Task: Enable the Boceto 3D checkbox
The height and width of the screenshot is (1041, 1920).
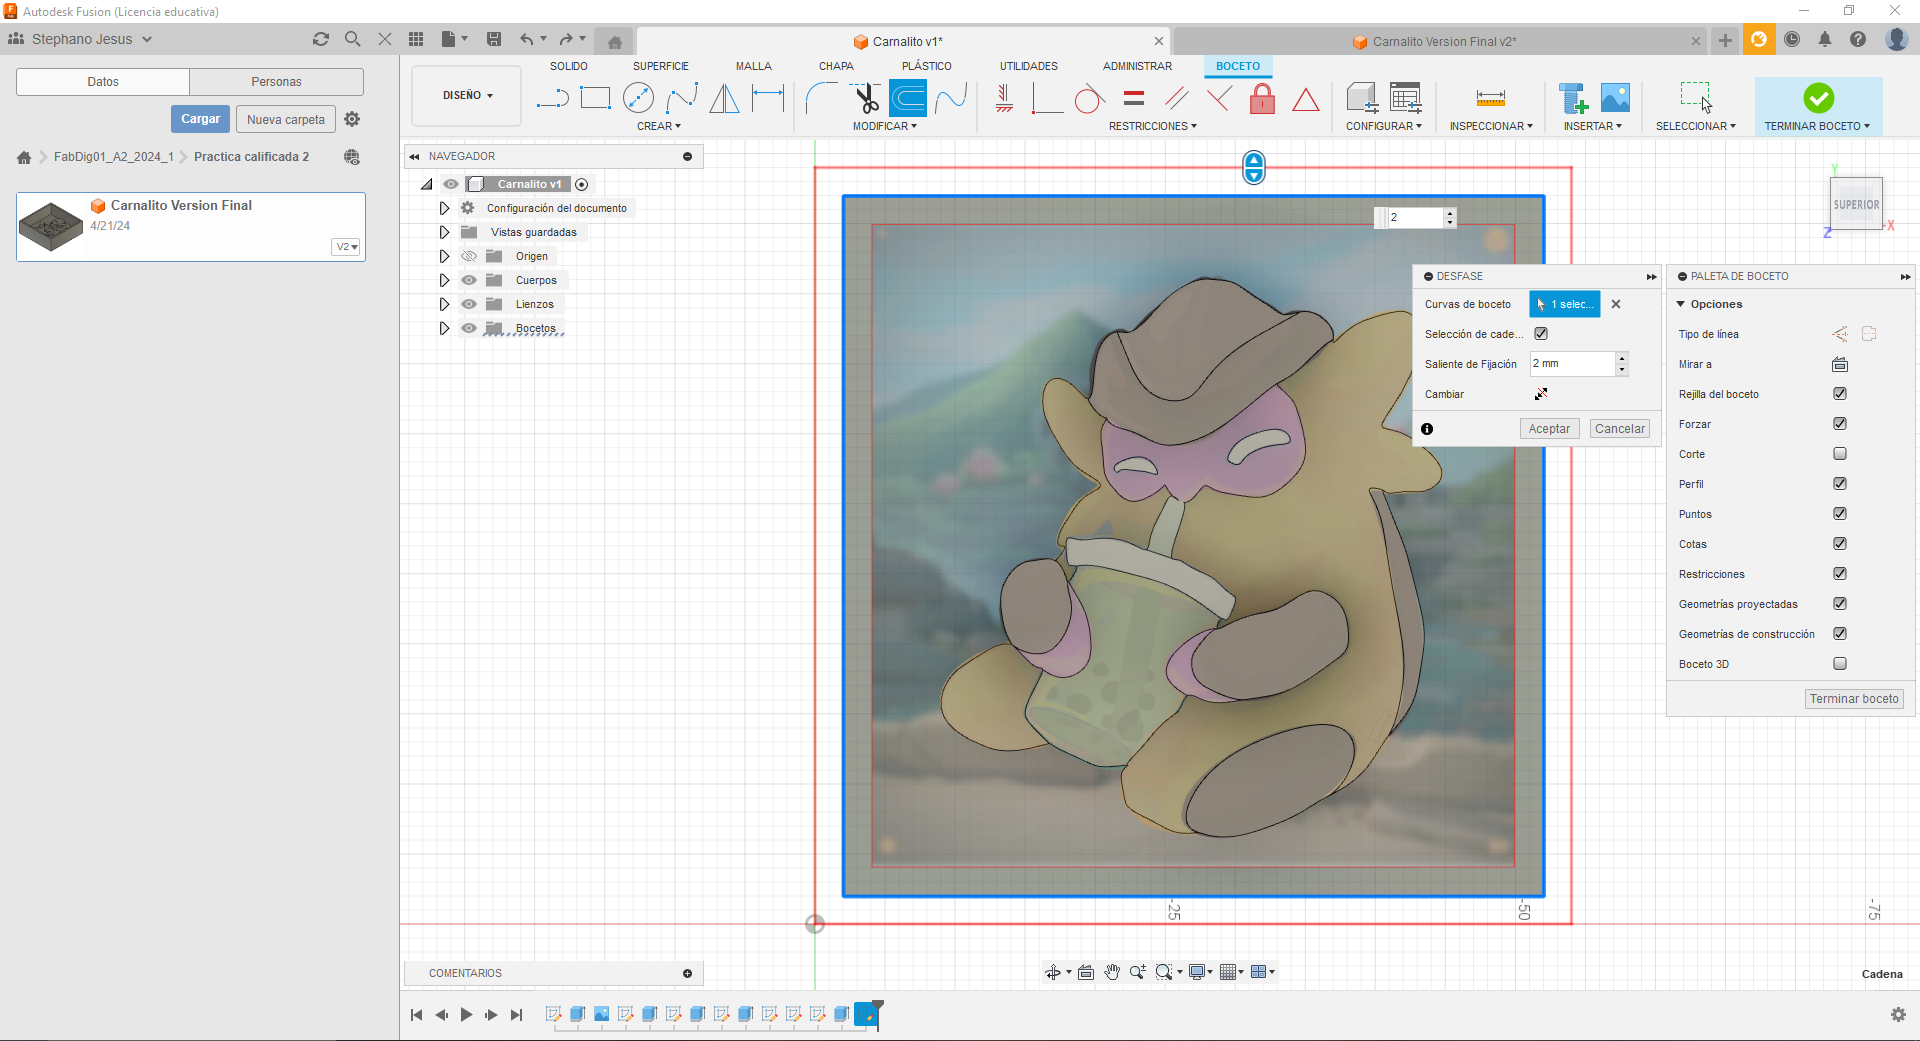Action: pos(1840,664)
